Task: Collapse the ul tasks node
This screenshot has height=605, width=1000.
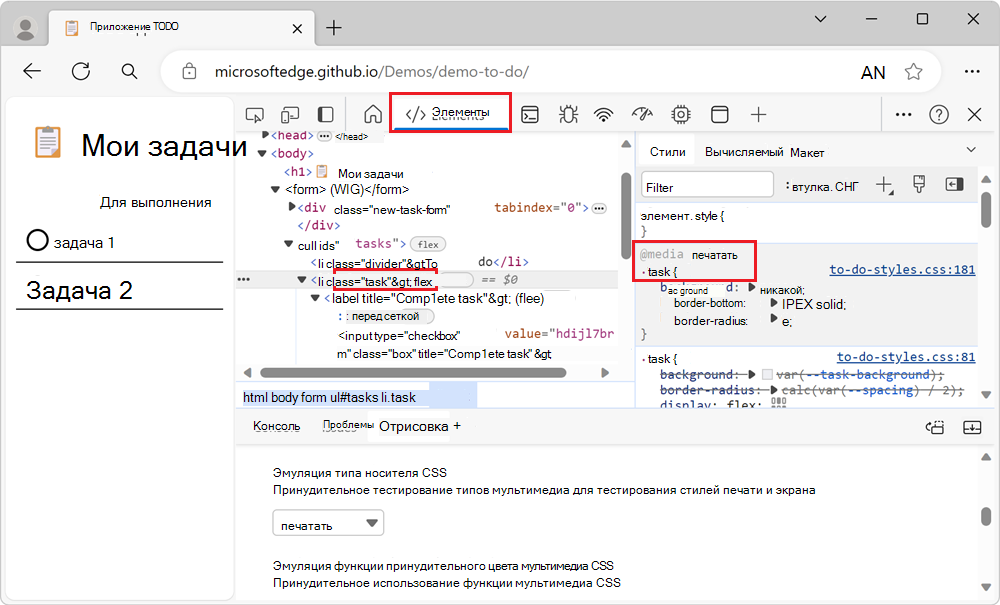Action: [x=288, y=244]
